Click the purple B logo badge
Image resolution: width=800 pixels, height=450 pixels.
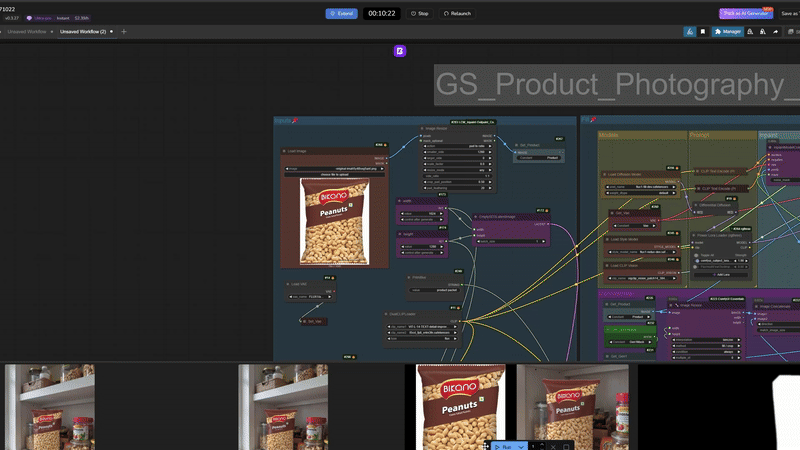tap(400, 51)
